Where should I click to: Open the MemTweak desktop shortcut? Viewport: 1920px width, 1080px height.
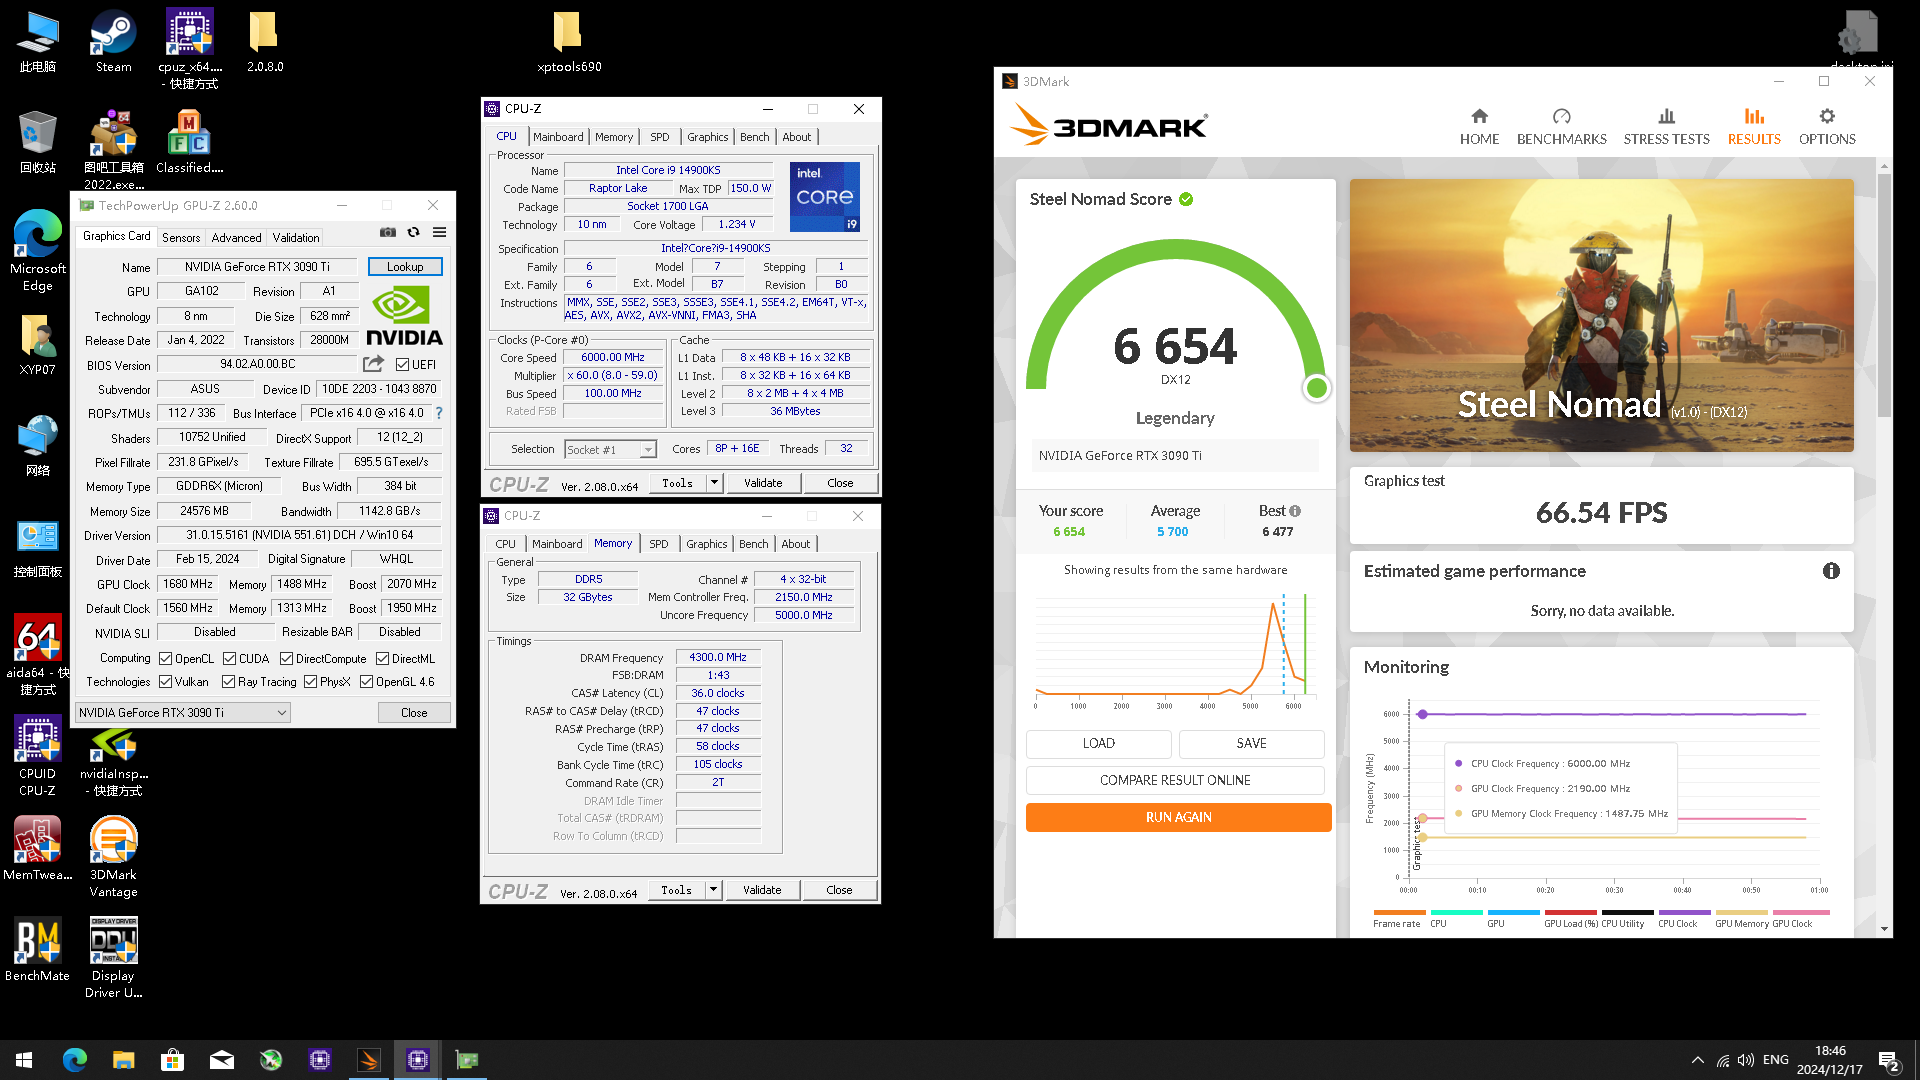point(38,848)
